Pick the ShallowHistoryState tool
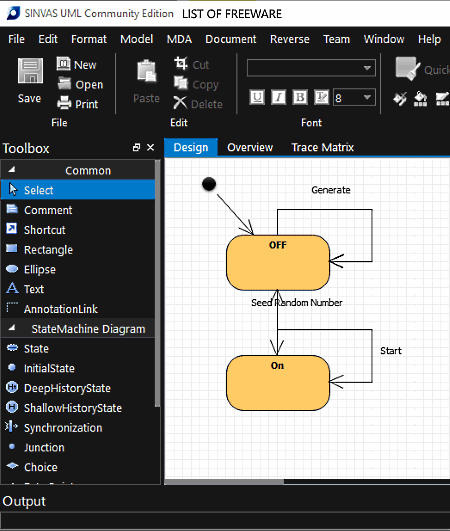 (64, 408)
